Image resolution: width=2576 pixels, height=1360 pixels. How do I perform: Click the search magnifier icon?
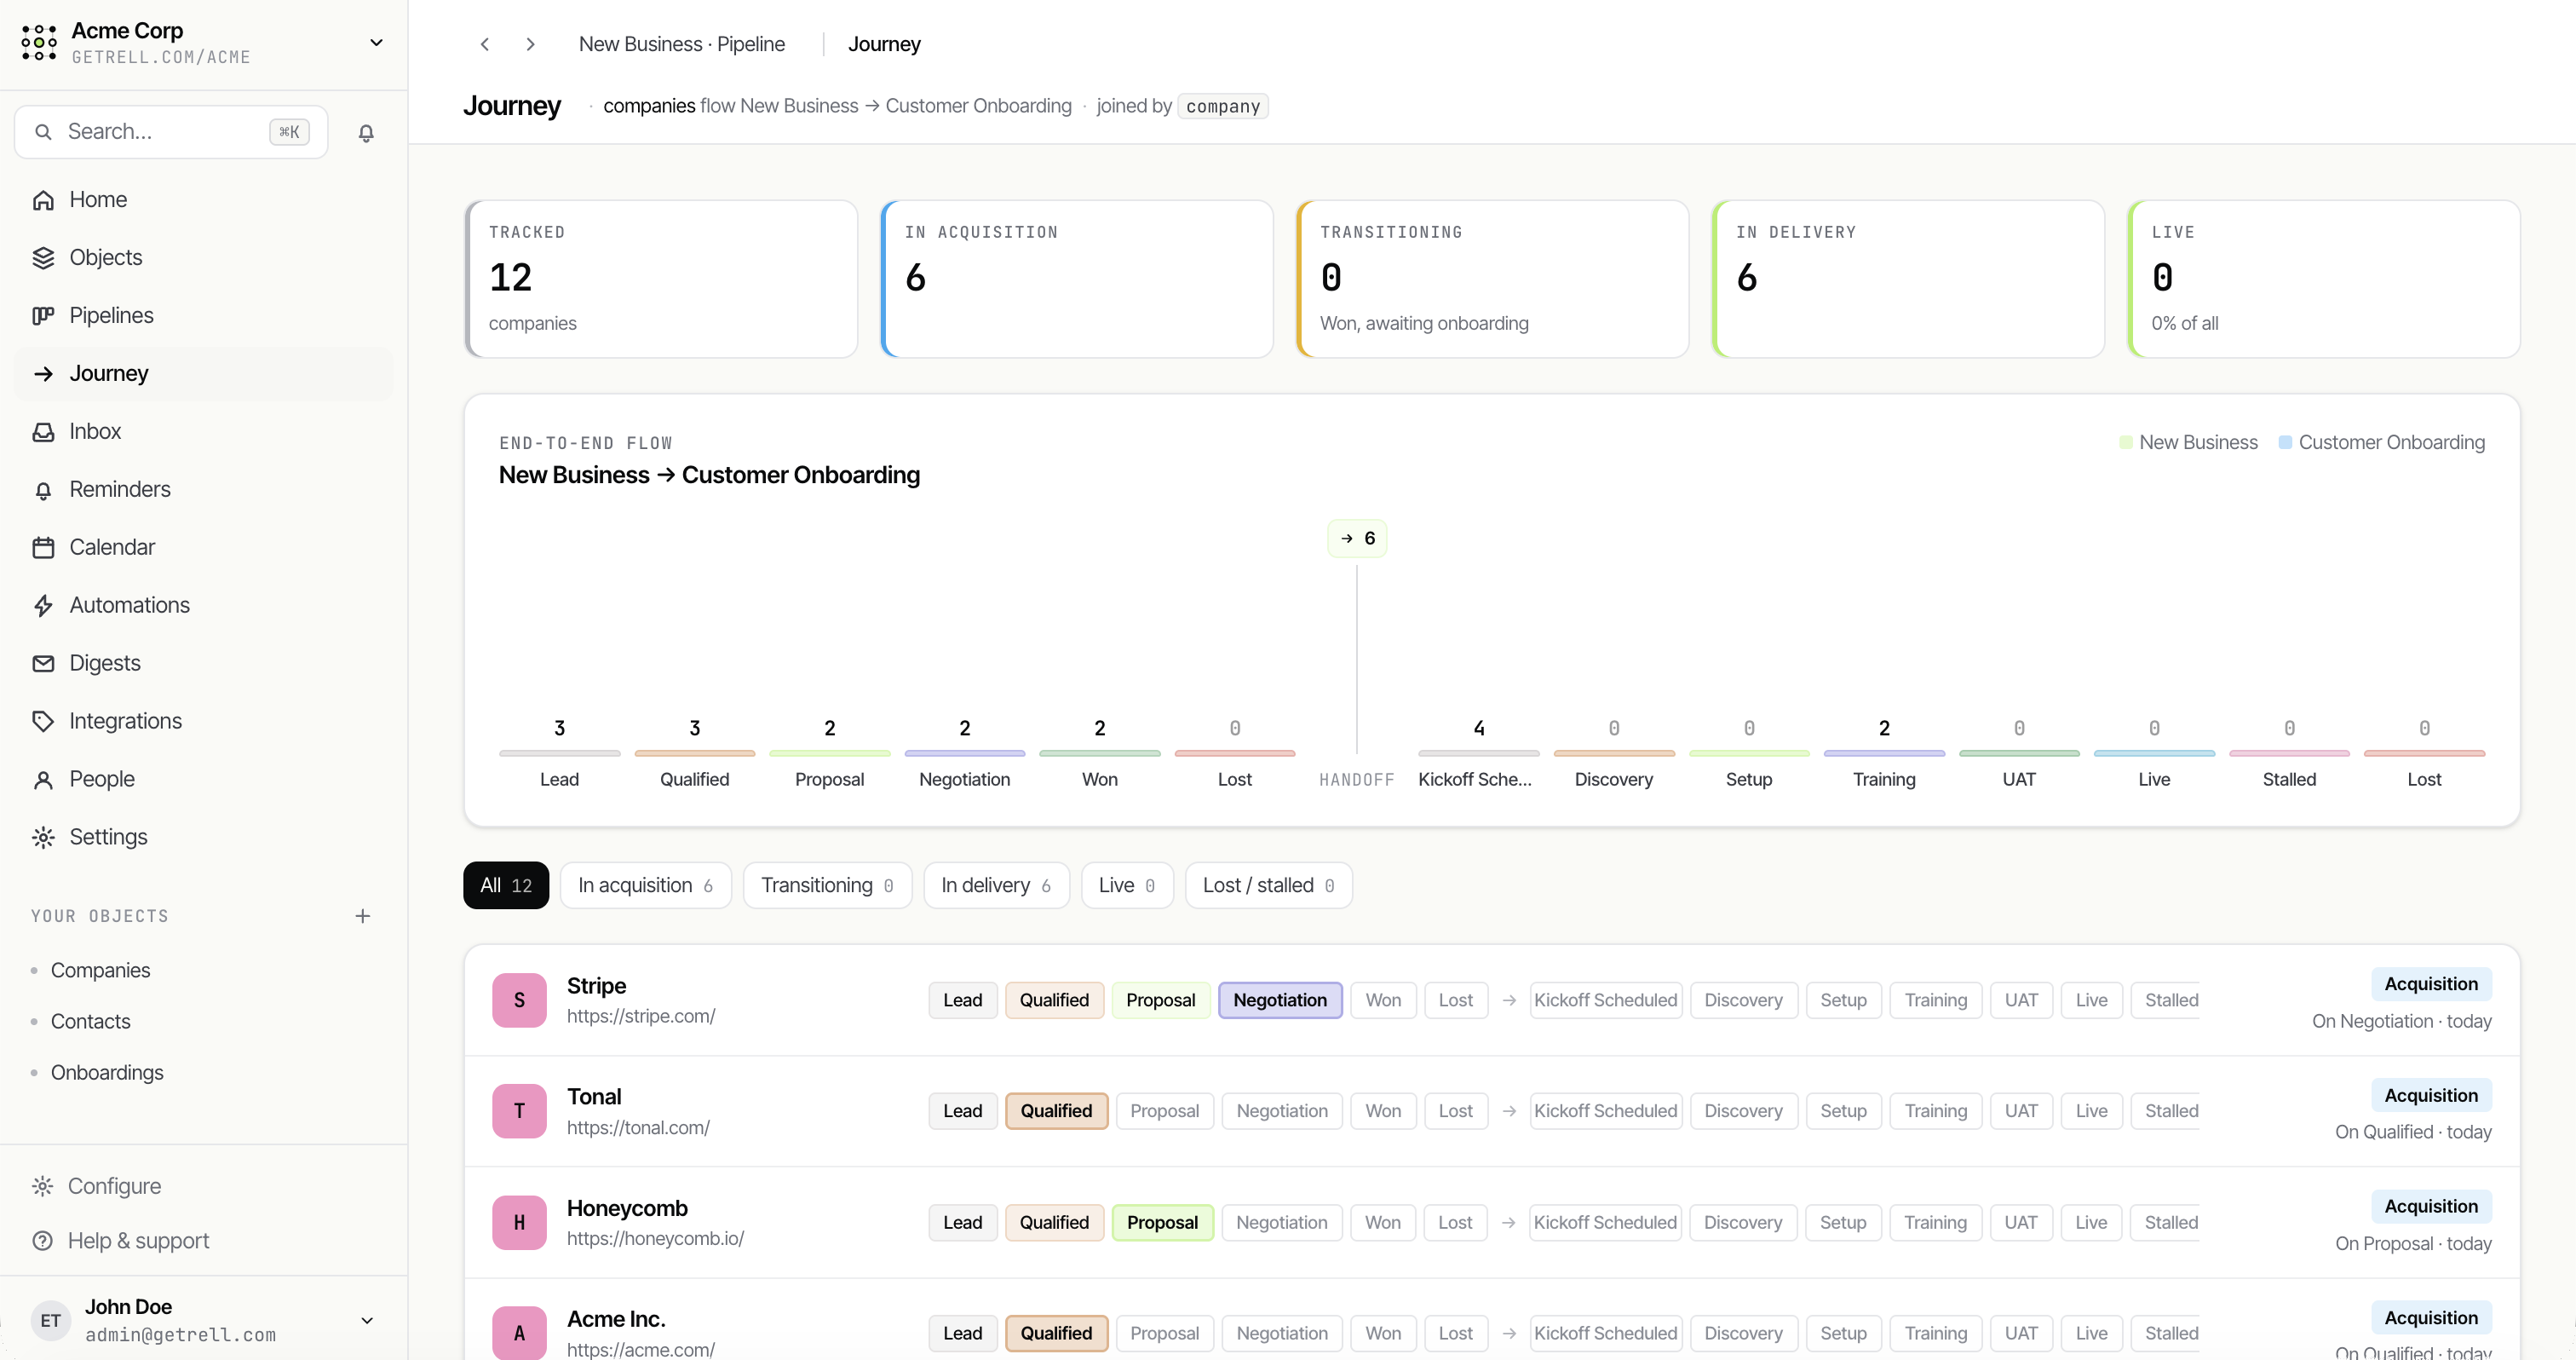43,132
